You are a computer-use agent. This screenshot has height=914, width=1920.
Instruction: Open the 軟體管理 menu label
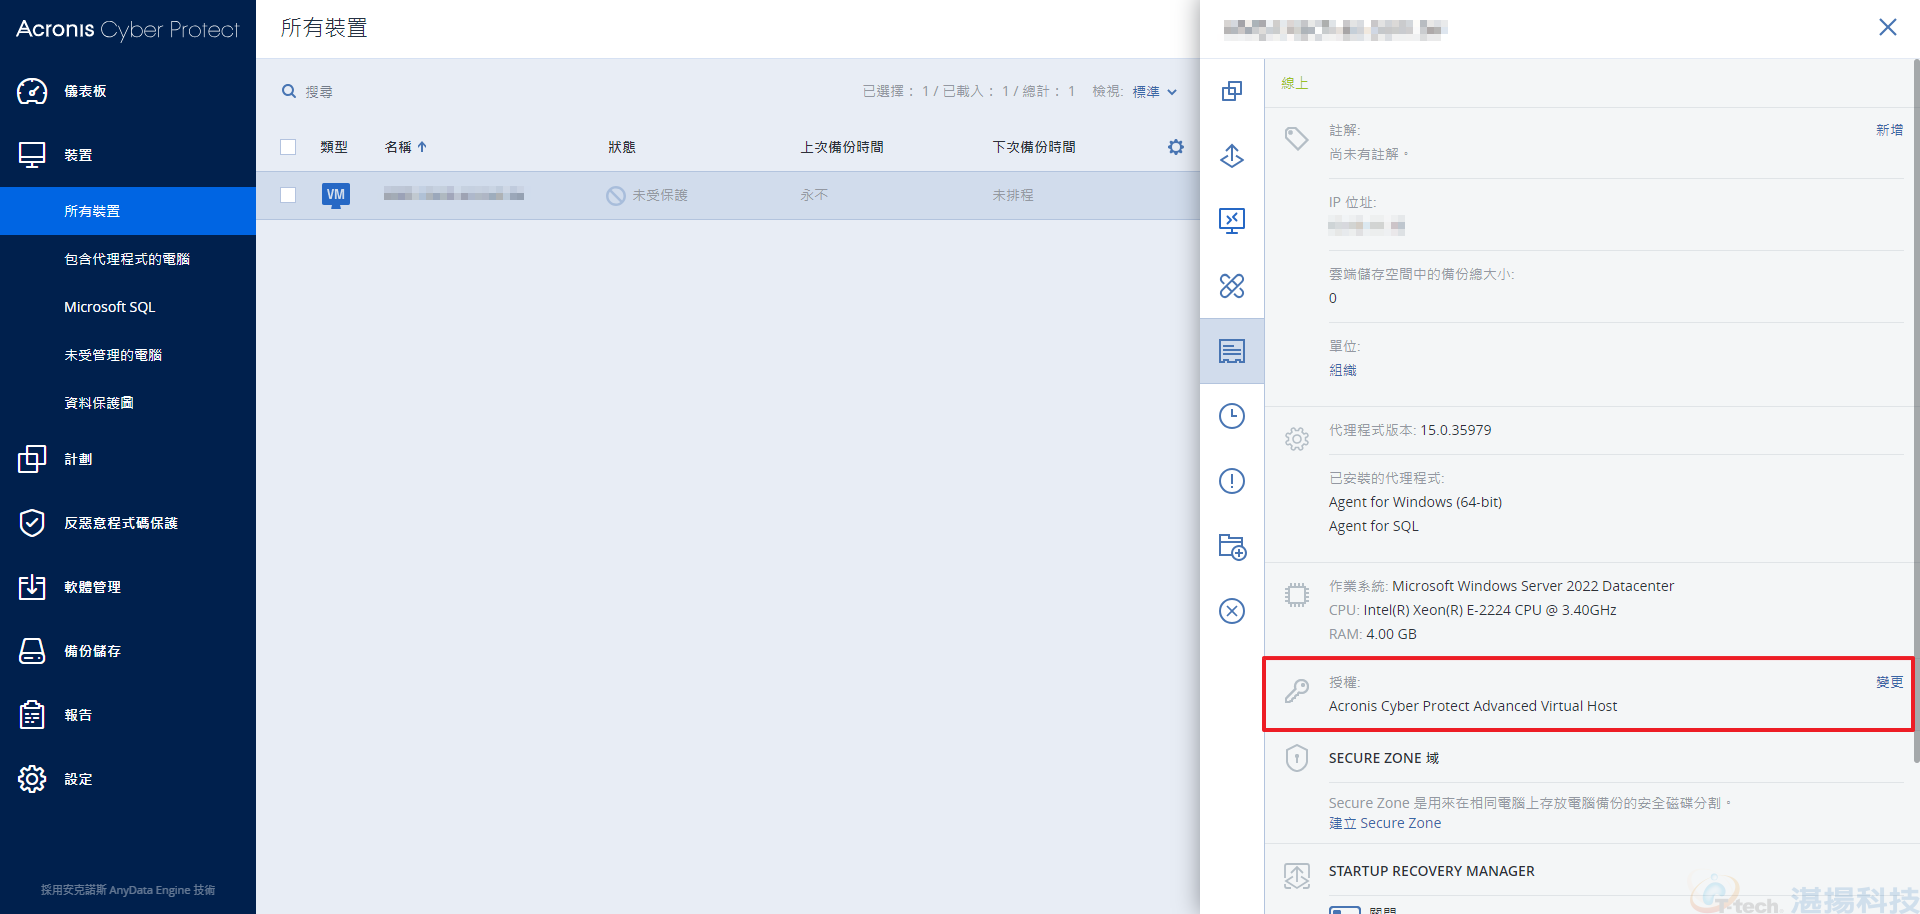(x=92, y=587)
